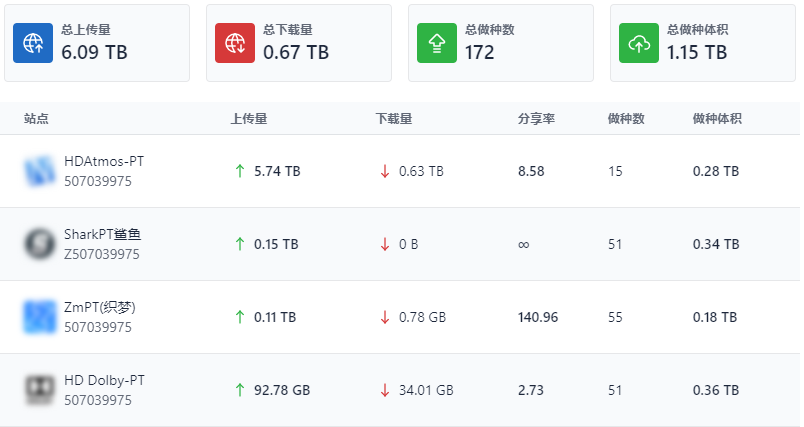Click the HDAtmos-PT site logo

39,171
